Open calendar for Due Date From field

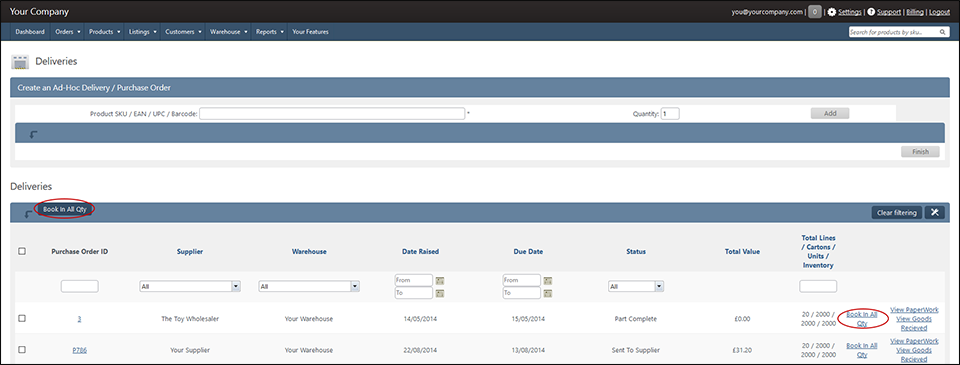pos(547,280)
